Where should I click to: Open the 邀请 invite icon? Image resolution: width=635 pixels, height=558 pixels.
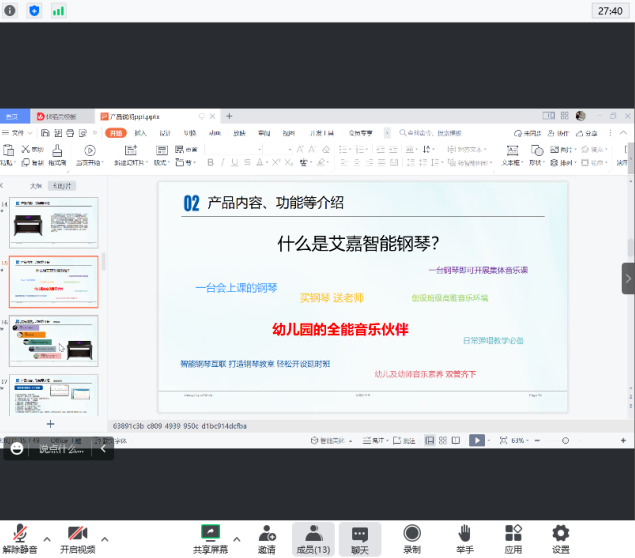tap(267, 538)
